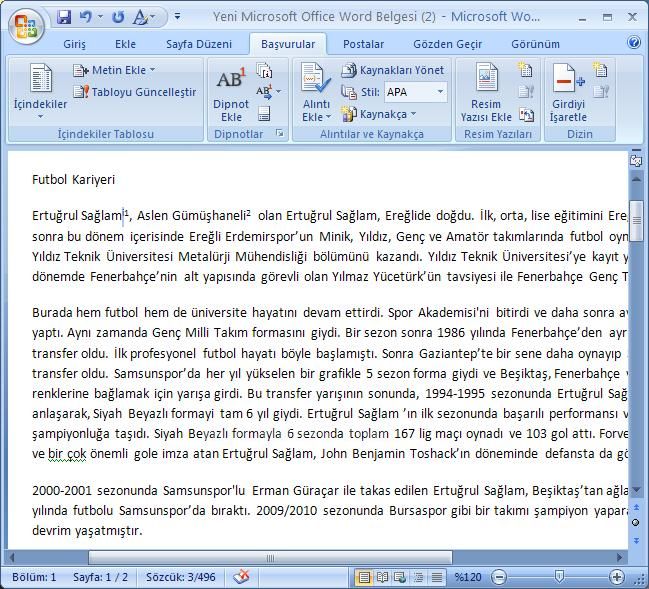The height and width of the screenshot is (589, 649).
Task: Go to next footnote icon
Action: pos(264,91)
